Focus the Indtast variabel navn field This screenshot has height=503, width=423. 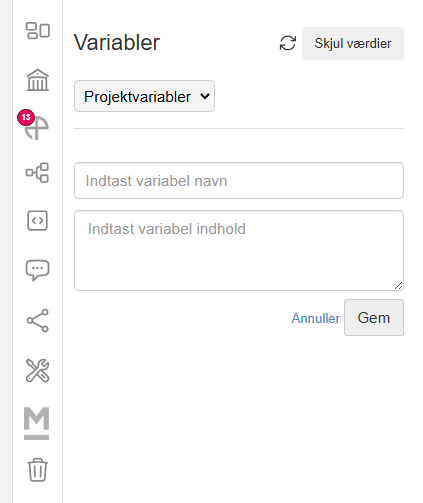click(239, 181)
